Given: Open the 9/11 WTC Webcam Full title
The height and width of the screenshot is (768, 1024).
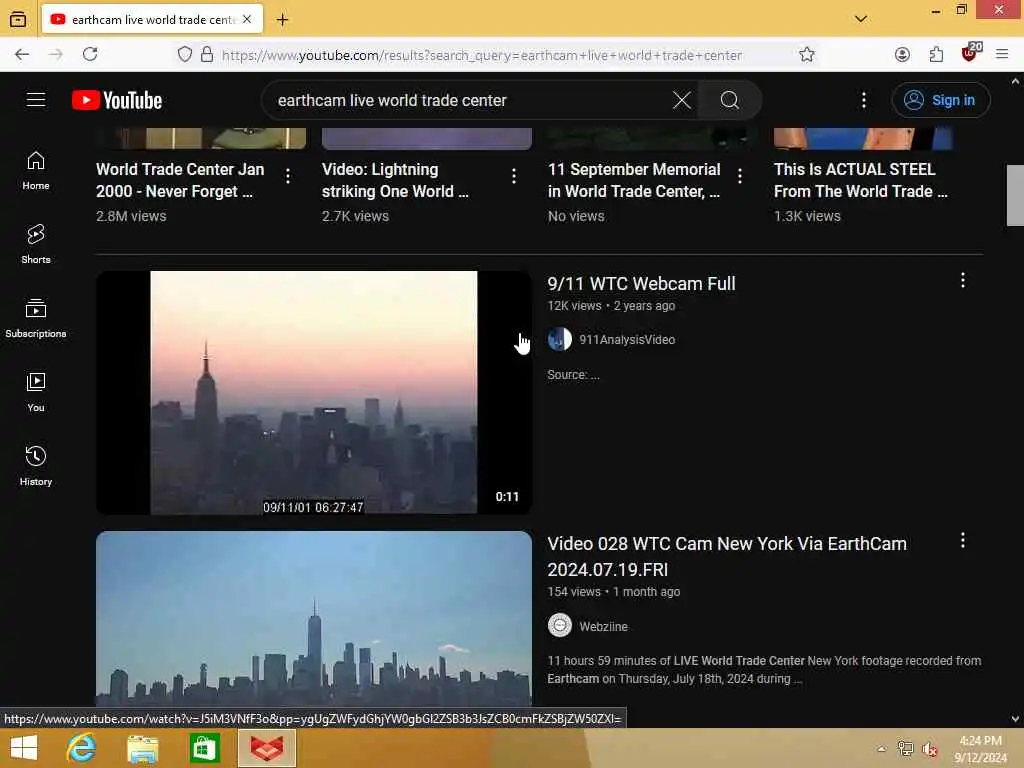Looking at the screenshot, I should click(x=641, y=283).
